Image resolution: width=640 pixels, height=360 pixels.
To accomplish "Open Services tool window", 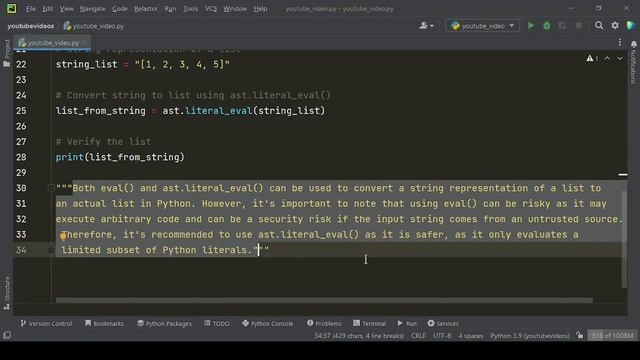I will [443, 323].
